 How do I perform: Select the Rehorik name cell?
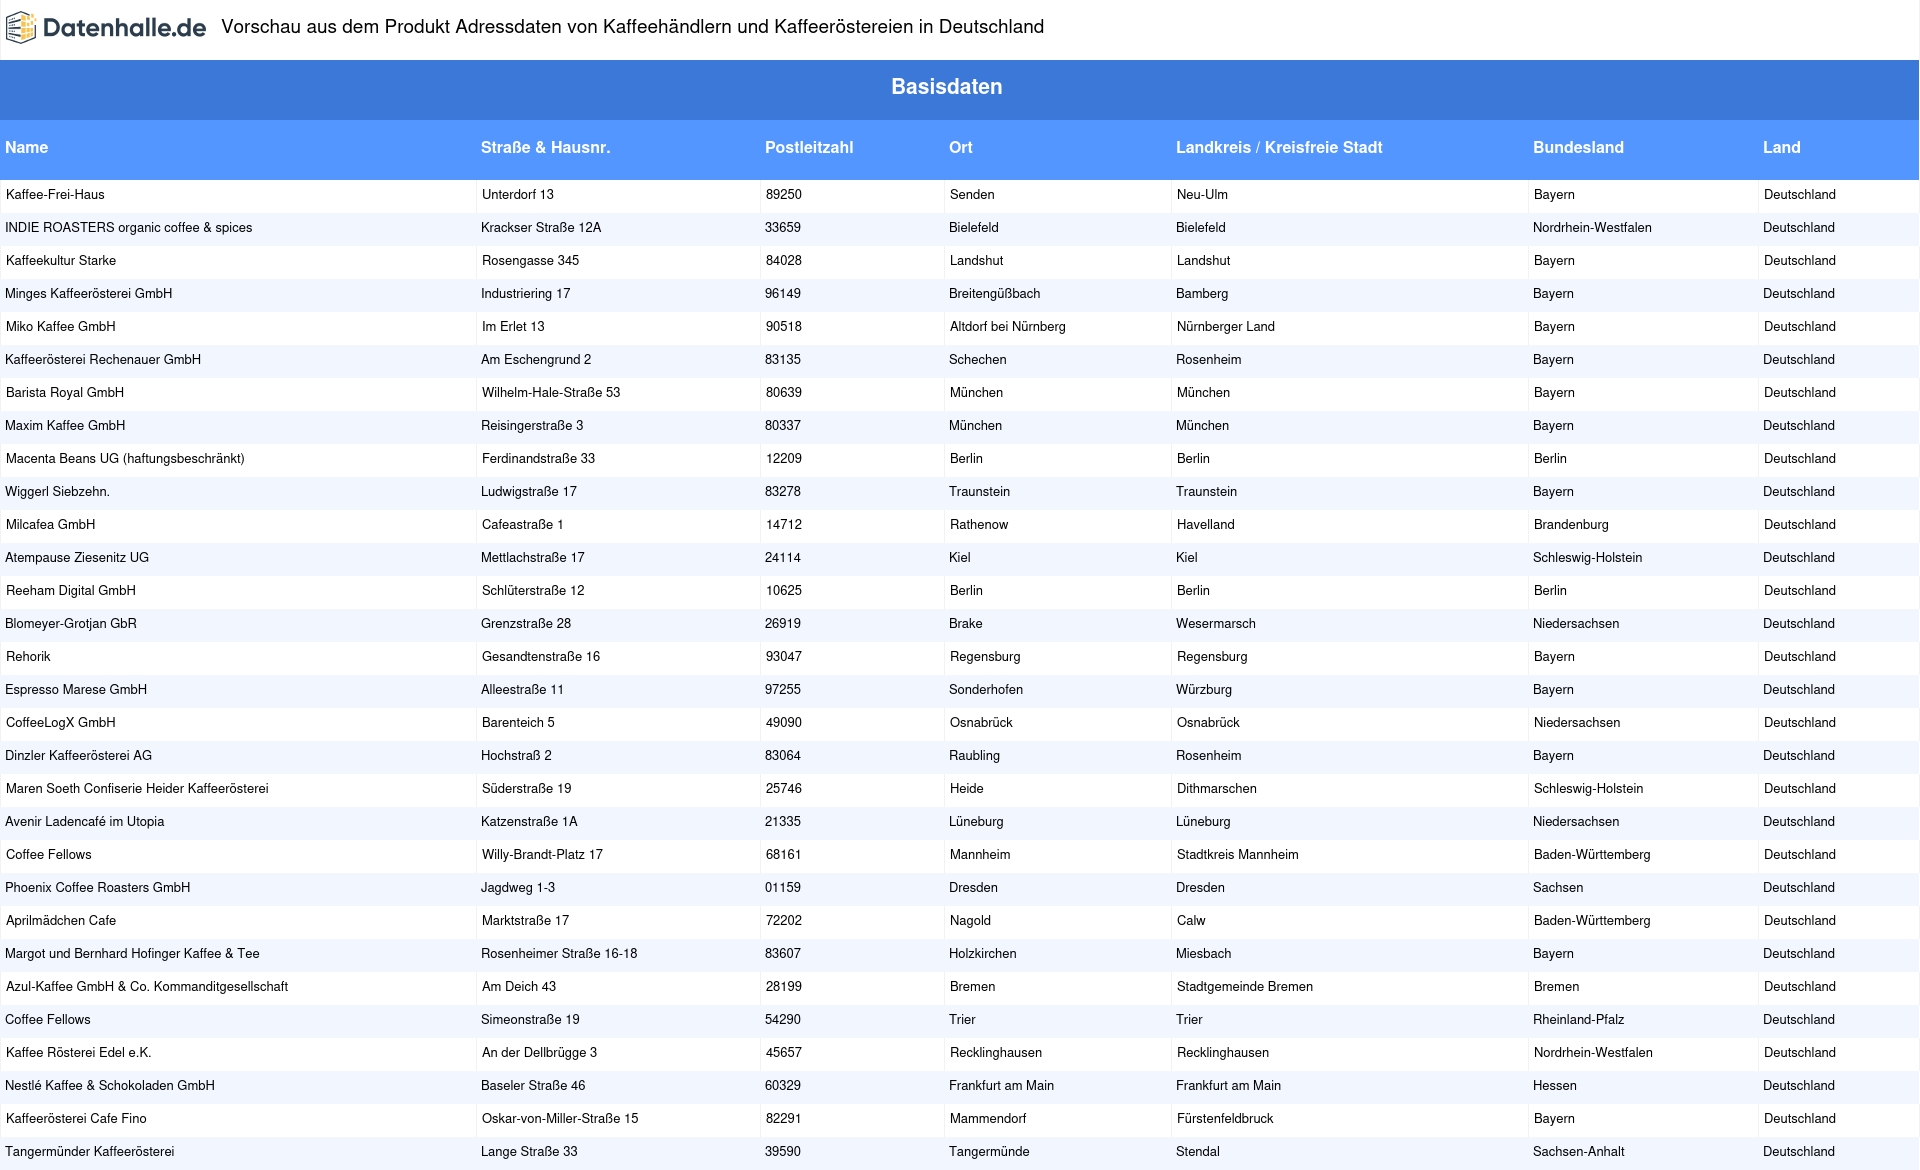(28, 657)
